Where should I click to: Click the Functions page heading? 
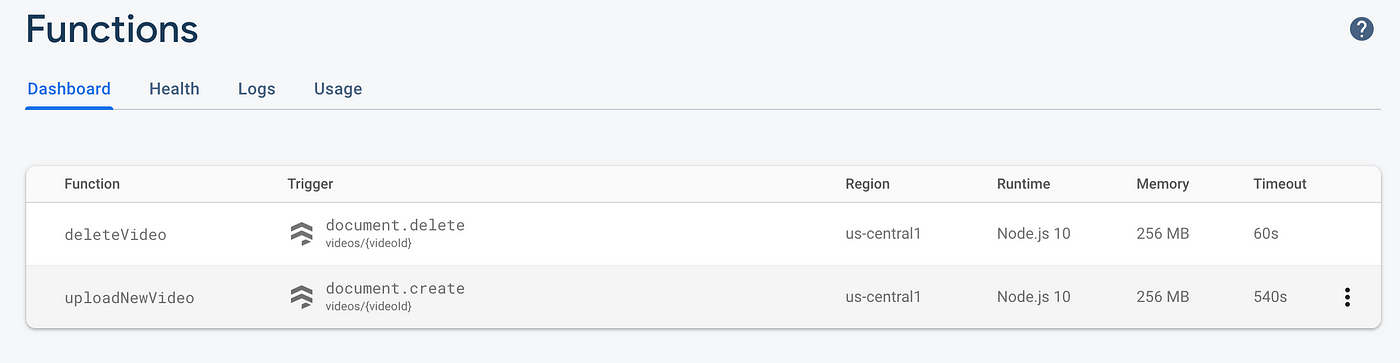click(111, 29)
